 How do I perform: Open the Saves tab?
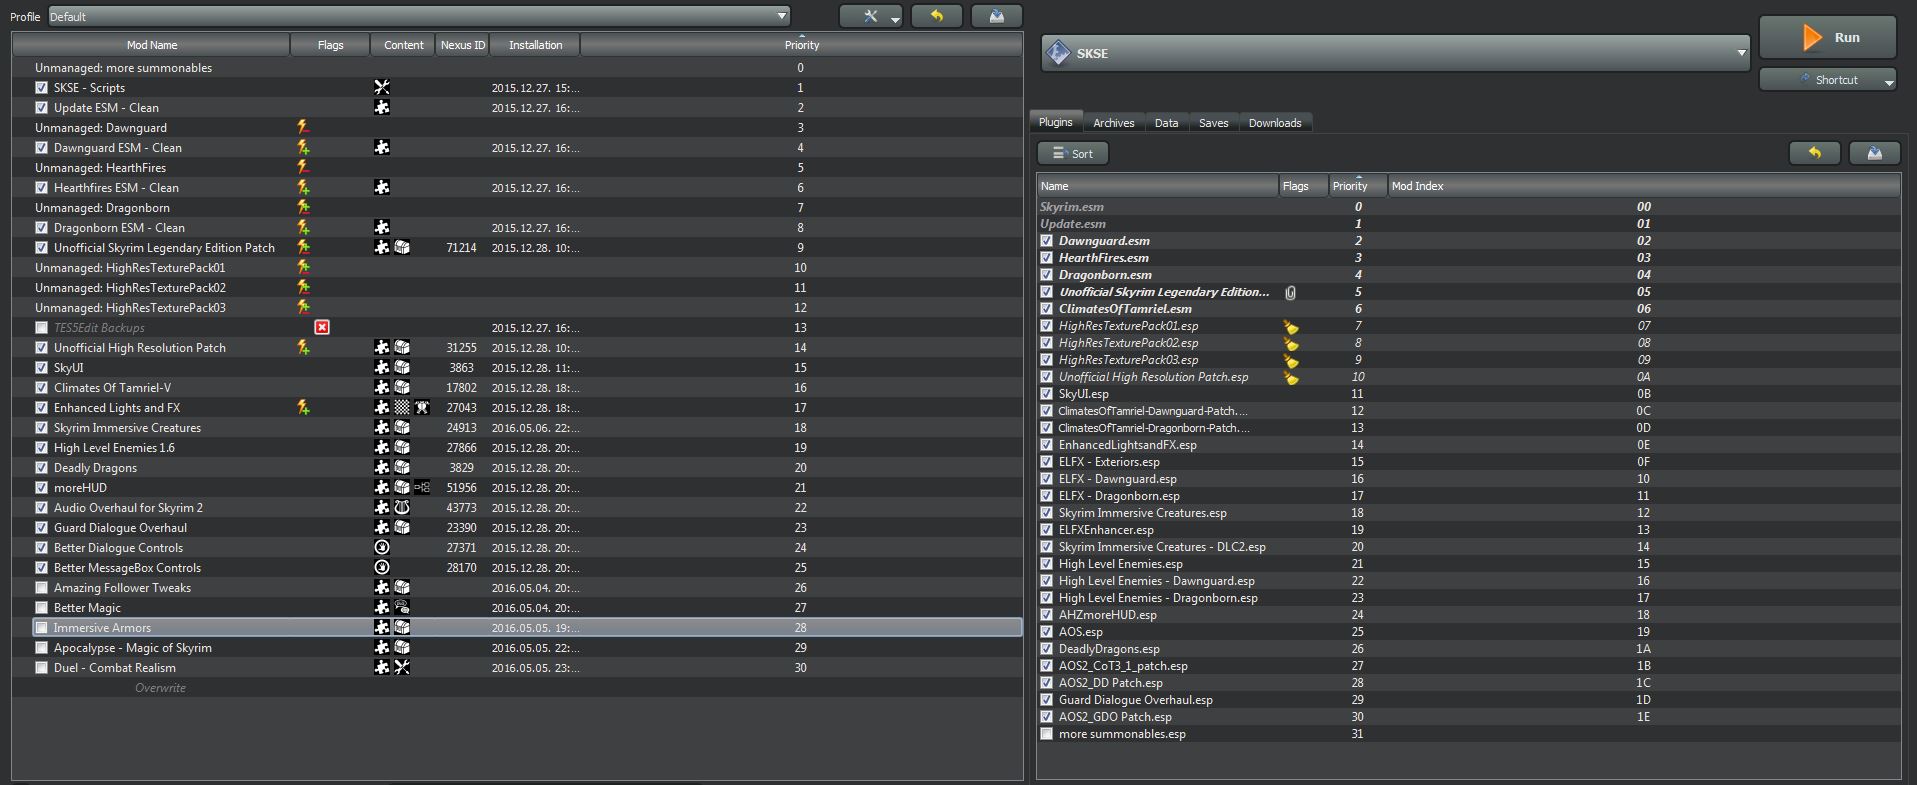1213,123
